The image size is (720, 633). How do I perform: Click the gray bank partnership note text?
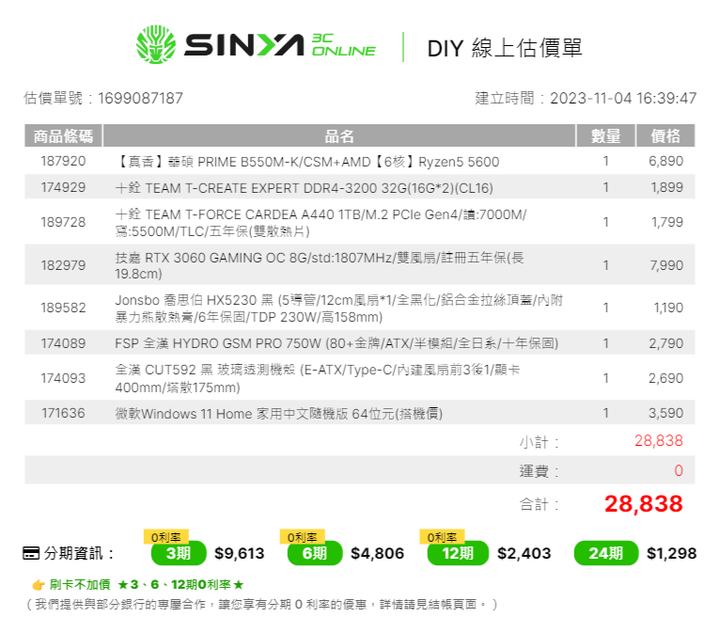pos(262,605)
